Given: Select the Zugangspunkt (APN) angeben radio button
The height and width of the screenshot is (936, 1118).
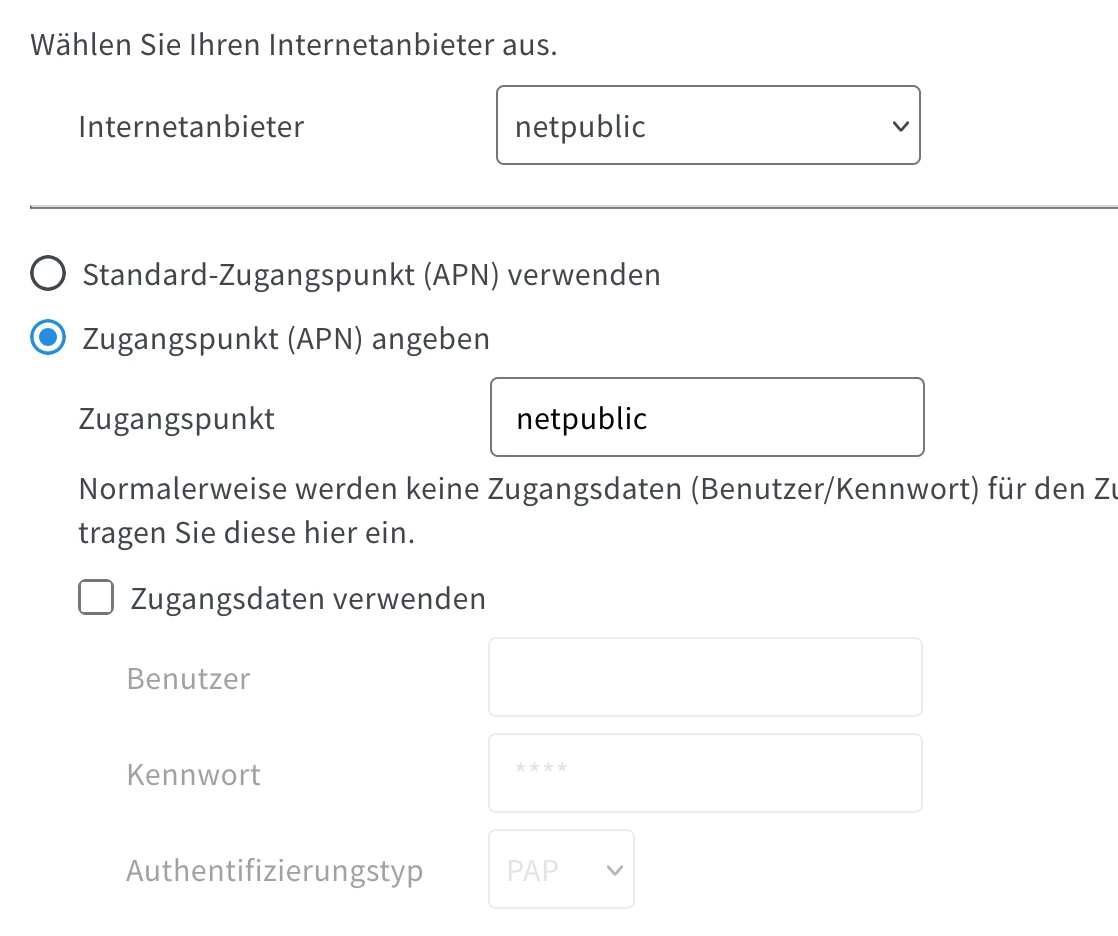Looking at the screenshot, I should [48, 338].
